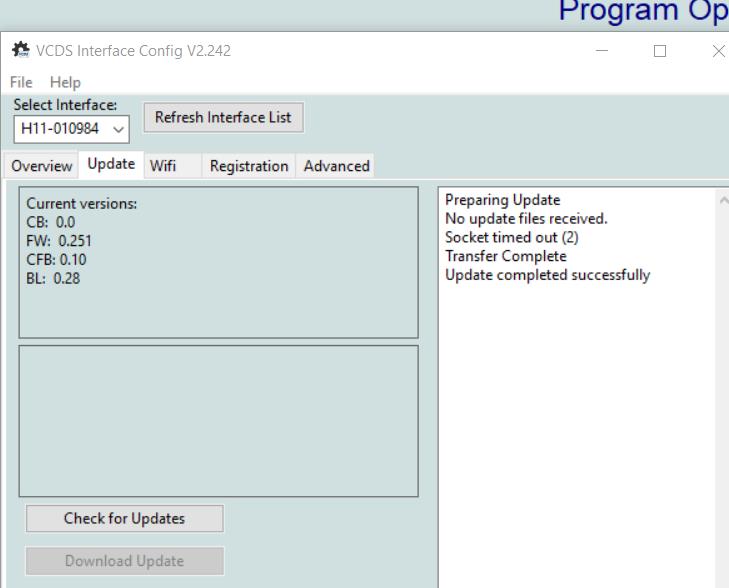Go to the Registration tab
The width and height of the screenshot is (729, 588).
coord(249,166)
